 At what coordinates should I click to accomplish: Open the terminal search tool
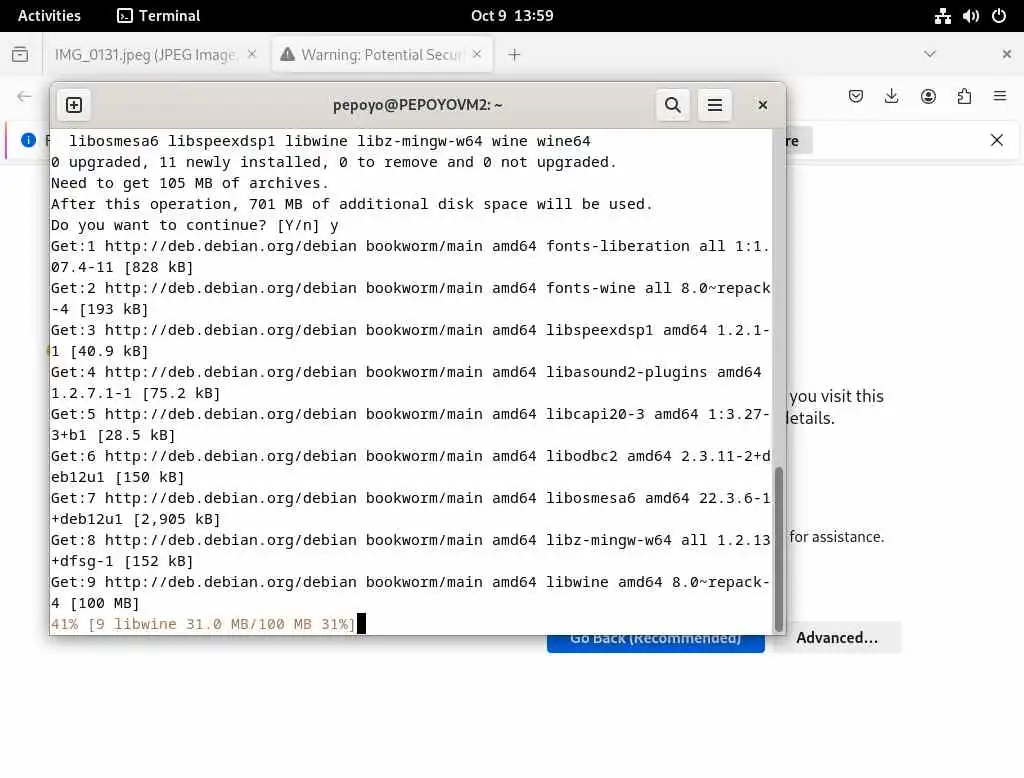pos(673,105)
